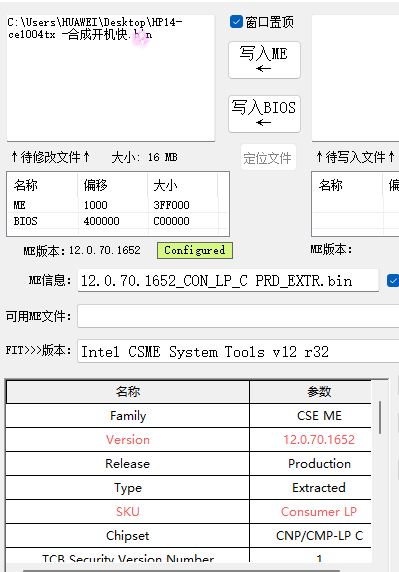The height and width of the screenshot is (572, 399).
Task: Click the 可用ME文件 input field
Action: pyautogui.click(x=238, y=316)
